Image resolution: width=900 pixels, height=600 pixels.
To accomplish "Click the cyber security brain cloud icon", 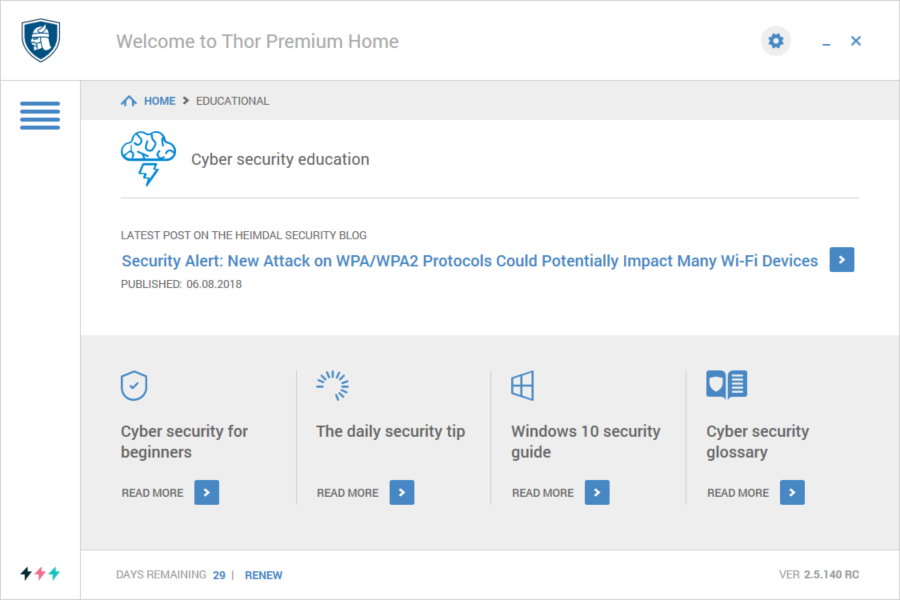I will click(148, 158).
